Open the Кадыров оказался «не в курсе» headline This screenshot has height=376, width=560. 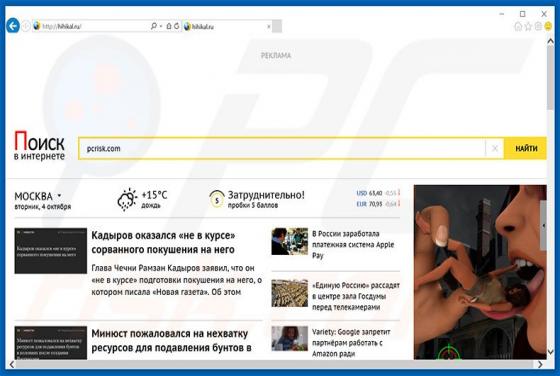pos(163,242)
